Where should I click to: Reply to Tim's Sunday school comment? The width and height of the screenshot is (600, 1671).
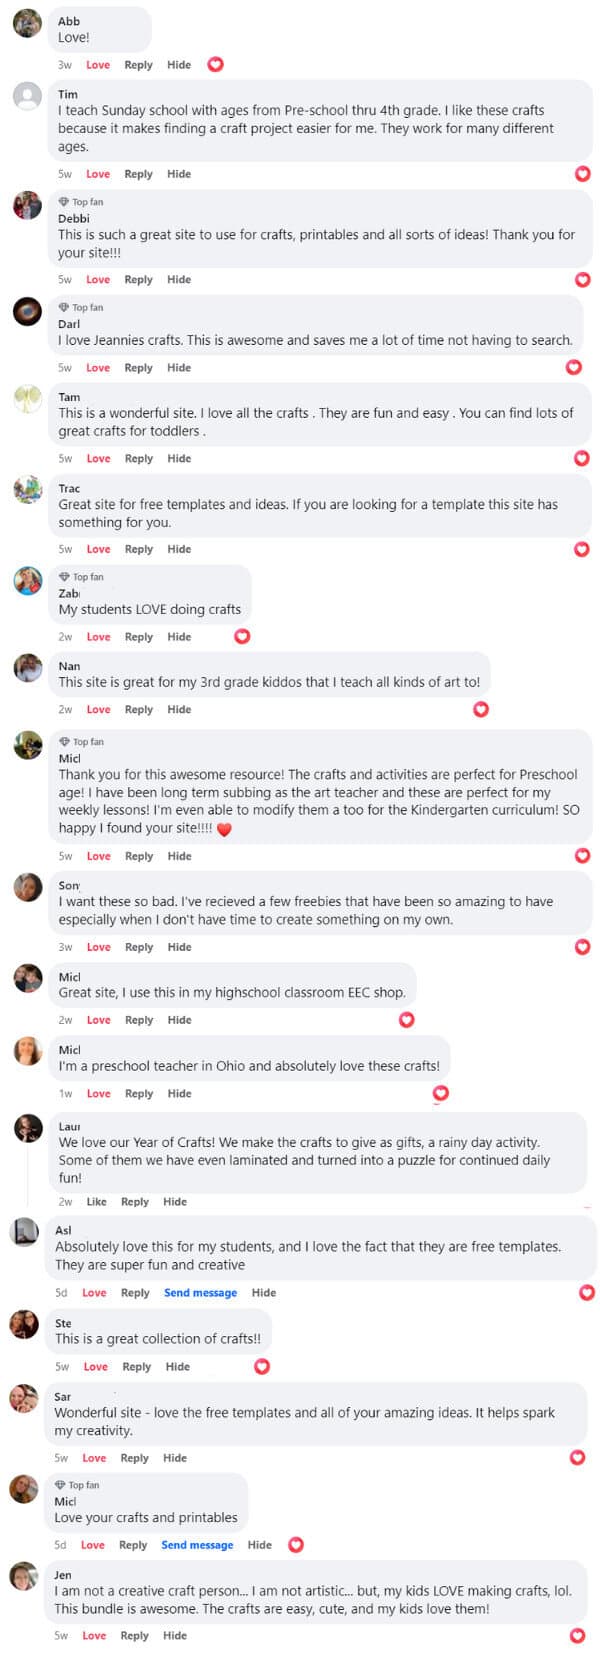138,174
